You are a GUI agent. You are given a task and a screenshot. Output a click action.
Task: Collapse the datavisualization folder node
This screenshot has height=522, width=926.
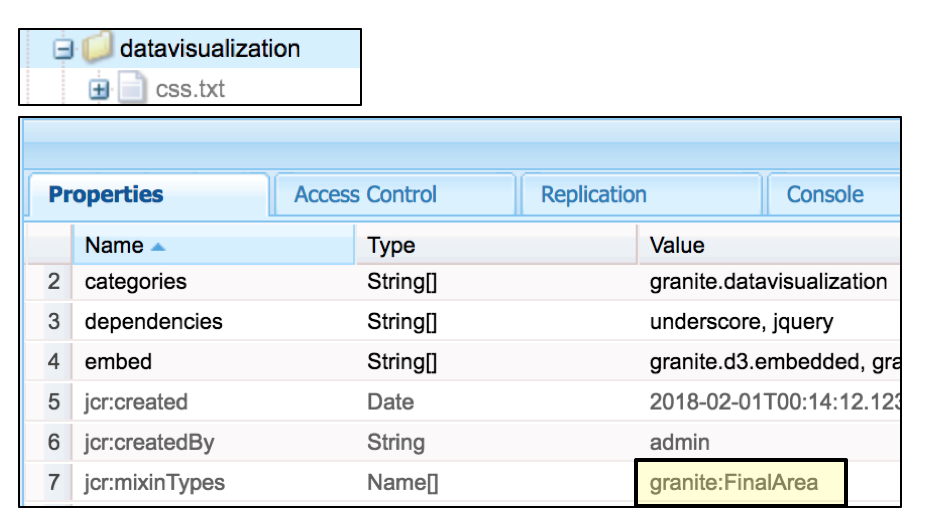point(64,49)
